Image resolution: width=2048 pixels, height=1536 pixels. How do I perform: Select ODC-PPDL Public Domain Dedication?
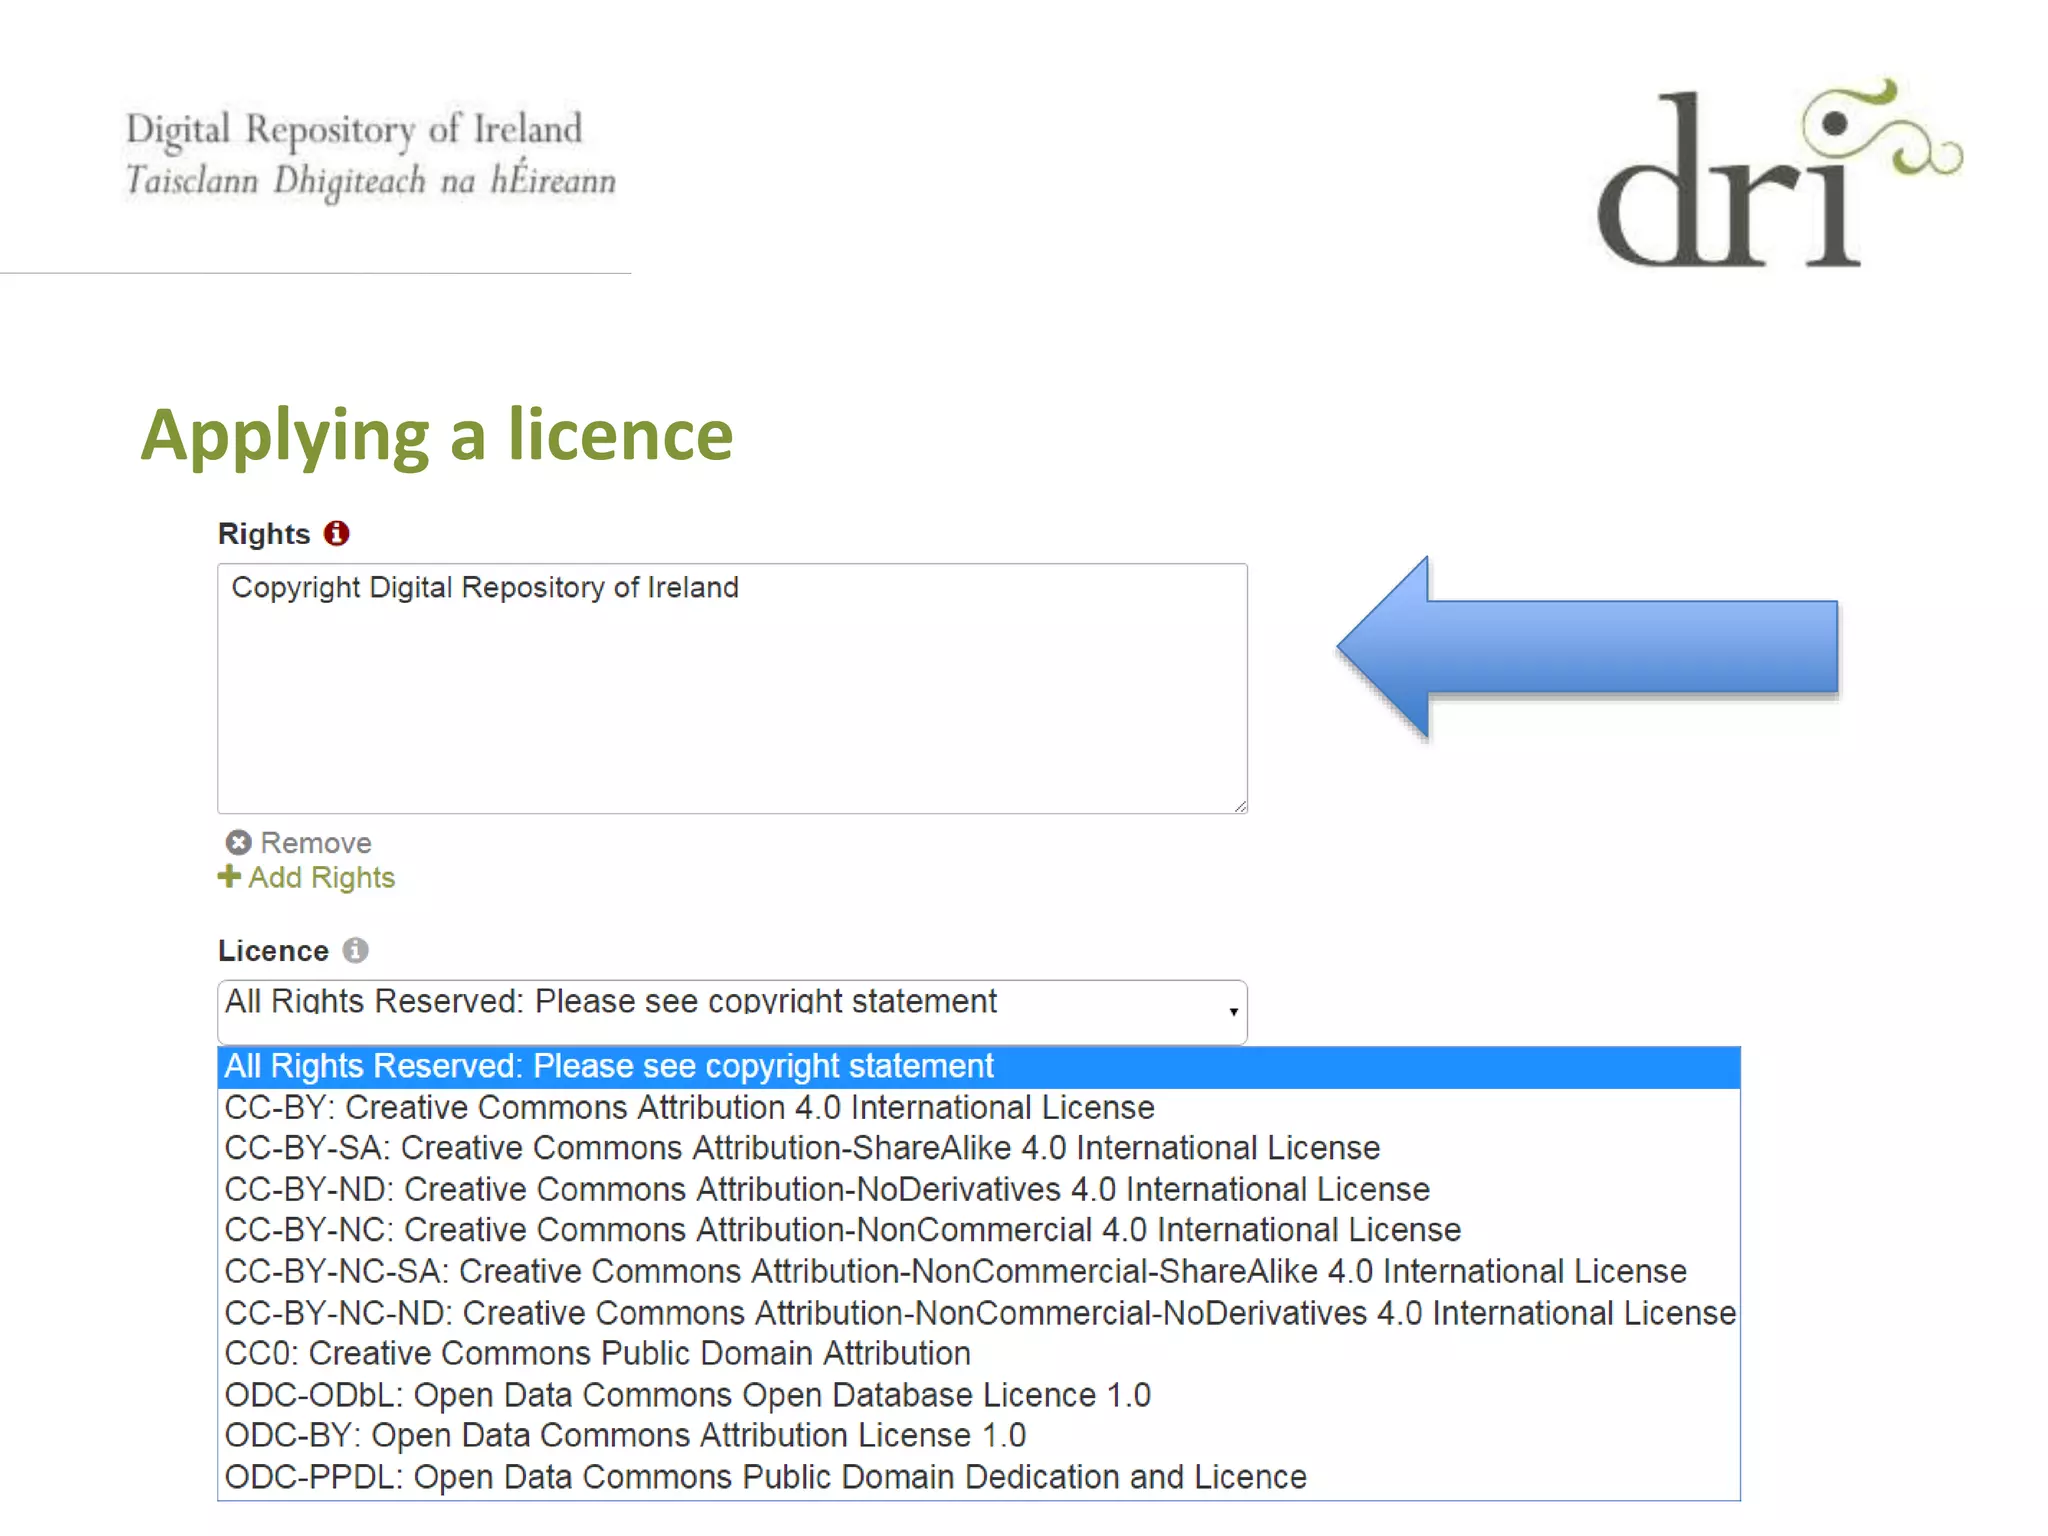tap(979, 1477)
